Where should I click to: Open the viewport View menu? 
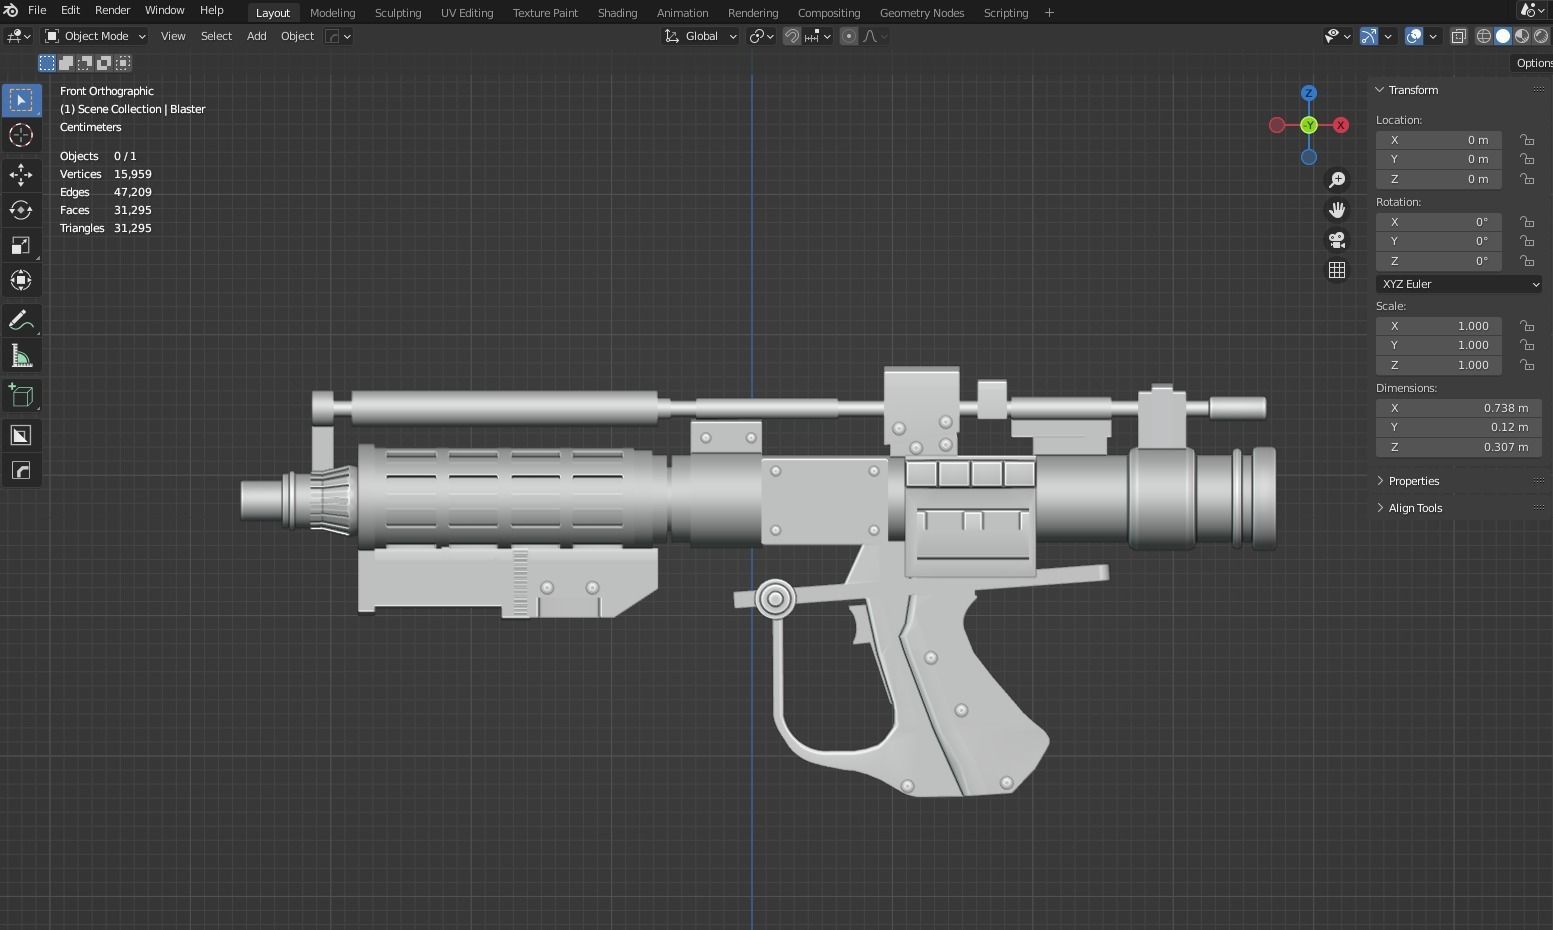173,36
